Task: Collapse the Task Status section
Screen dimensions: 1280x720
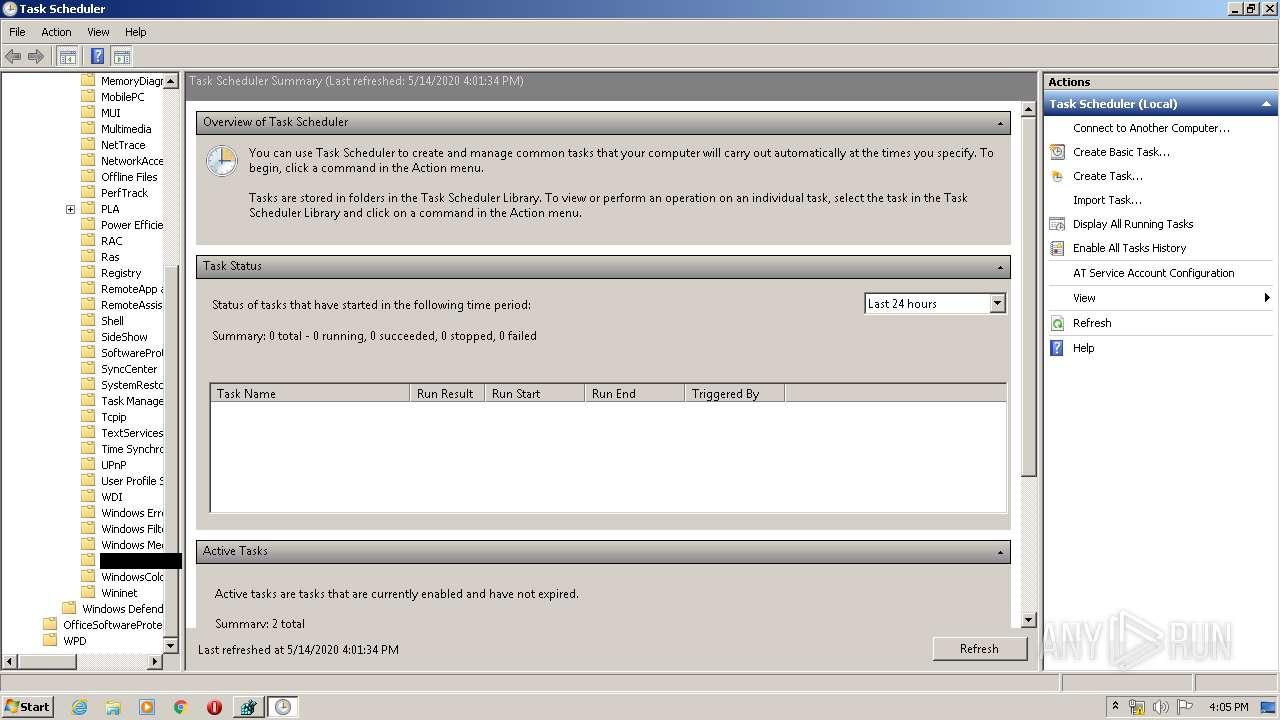Action: click(1000, 267)
